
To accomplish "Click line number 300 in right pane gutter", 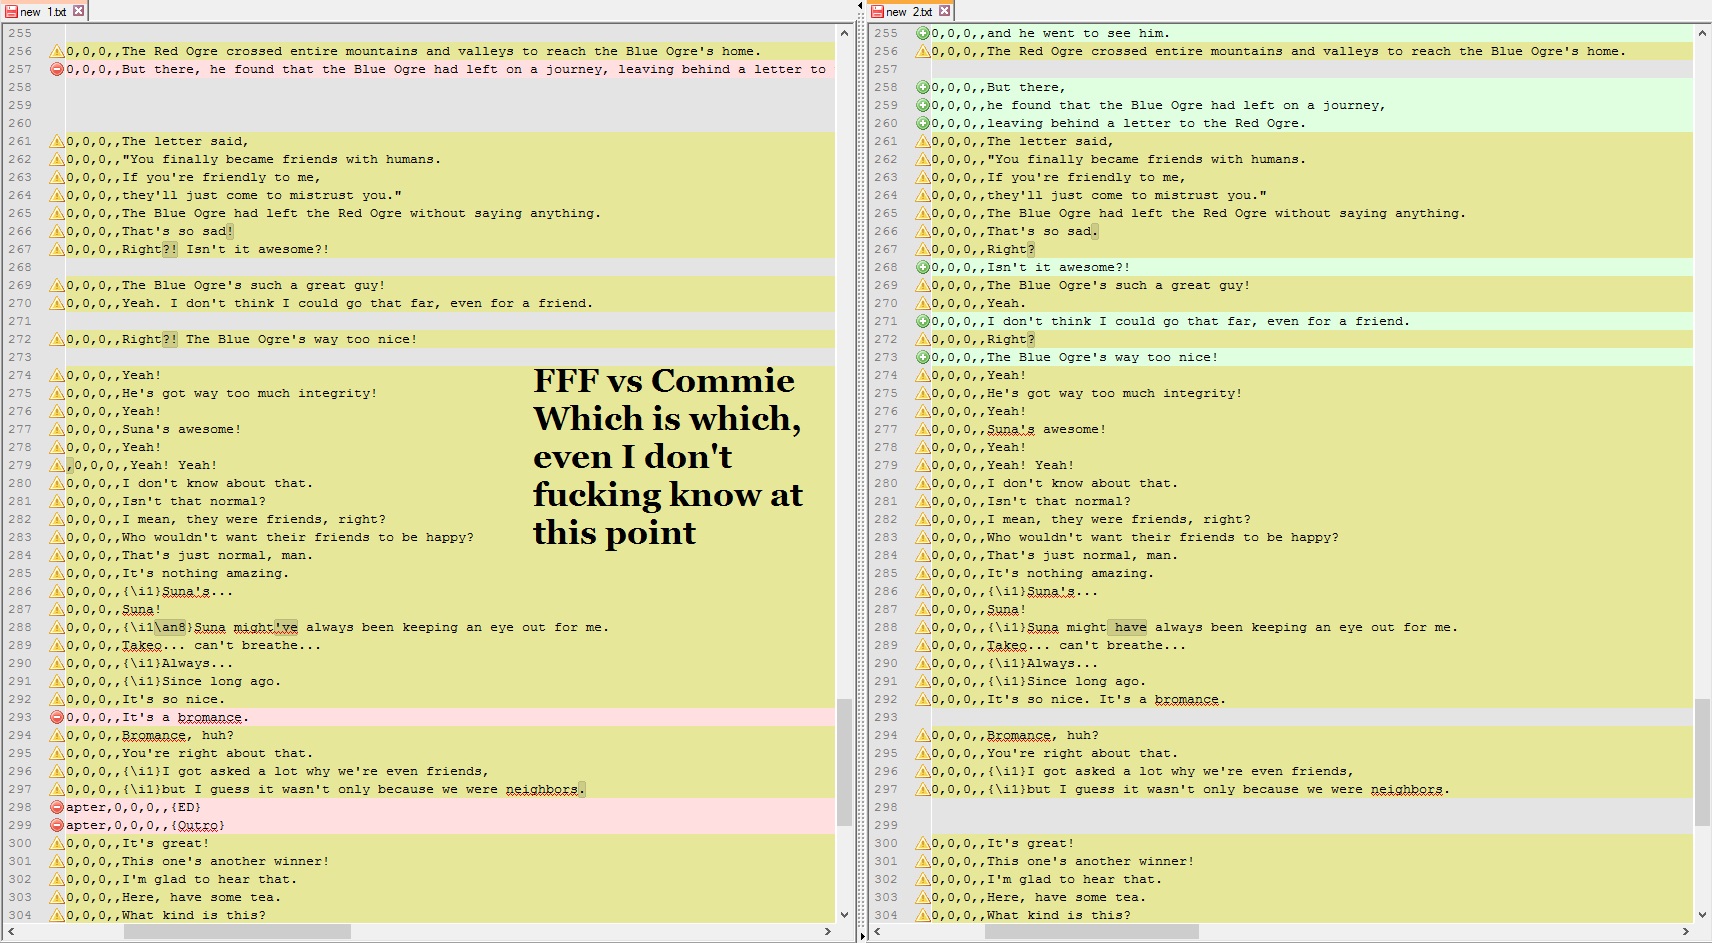I will (886, 843).
